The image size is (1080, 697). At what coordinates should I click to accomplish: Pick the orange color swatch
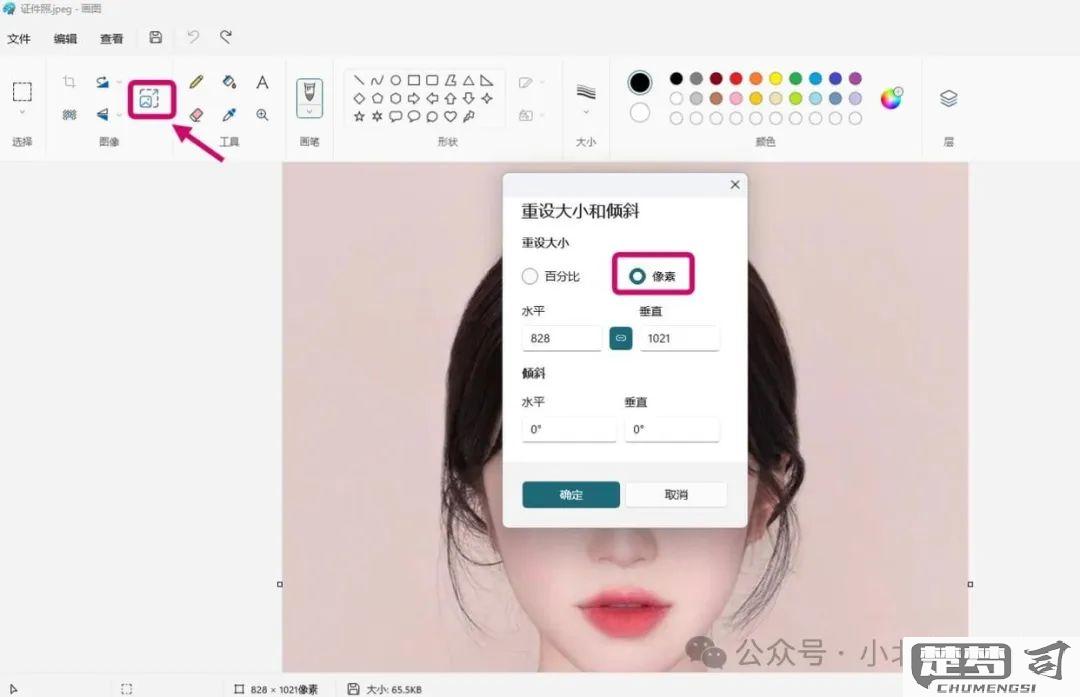pyautogui.click(x=756, y=79)
